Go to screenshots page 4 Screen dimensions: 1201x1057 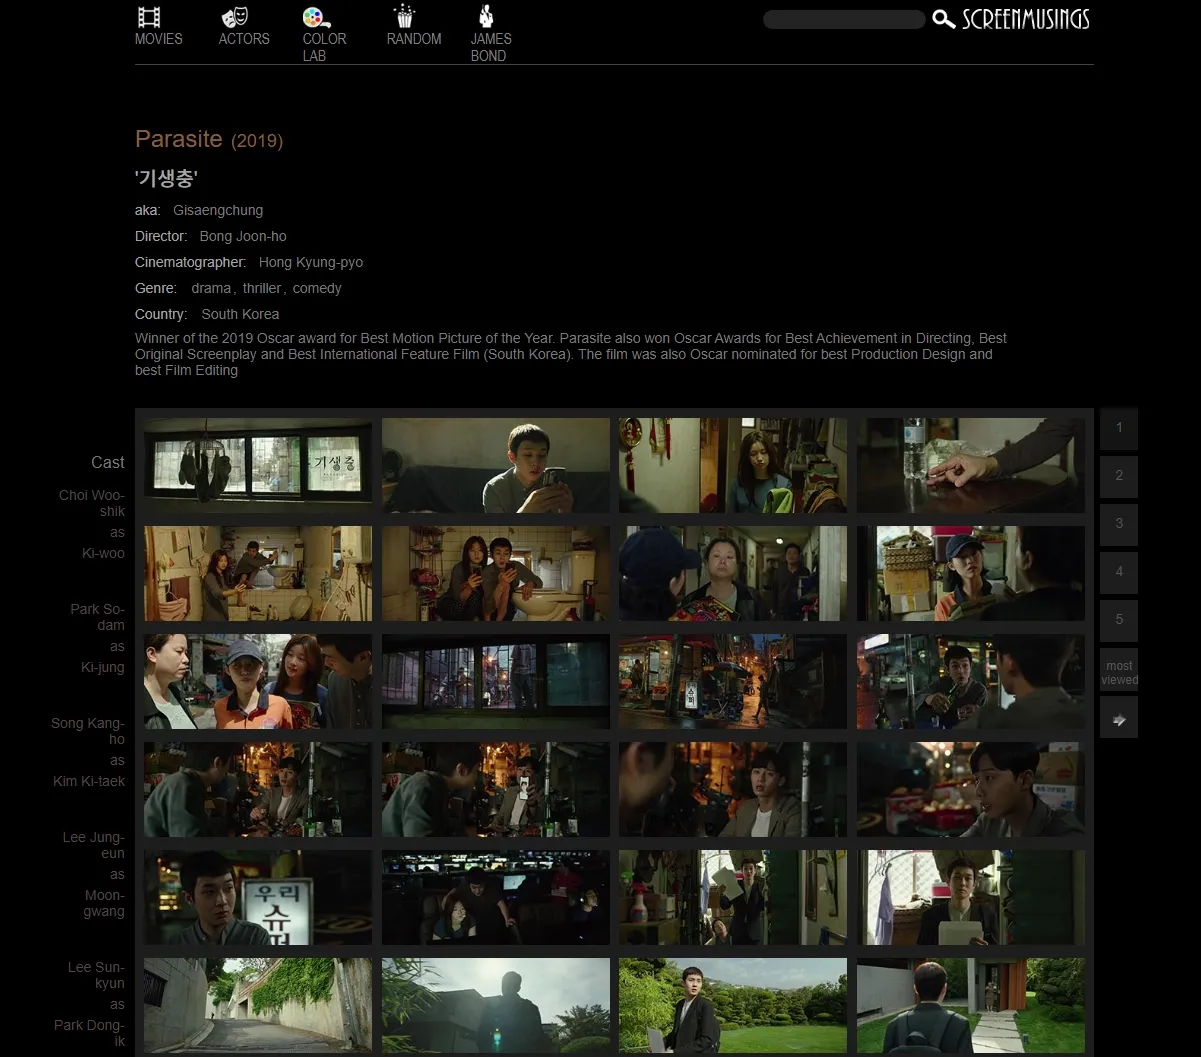tap(1119, 572)
